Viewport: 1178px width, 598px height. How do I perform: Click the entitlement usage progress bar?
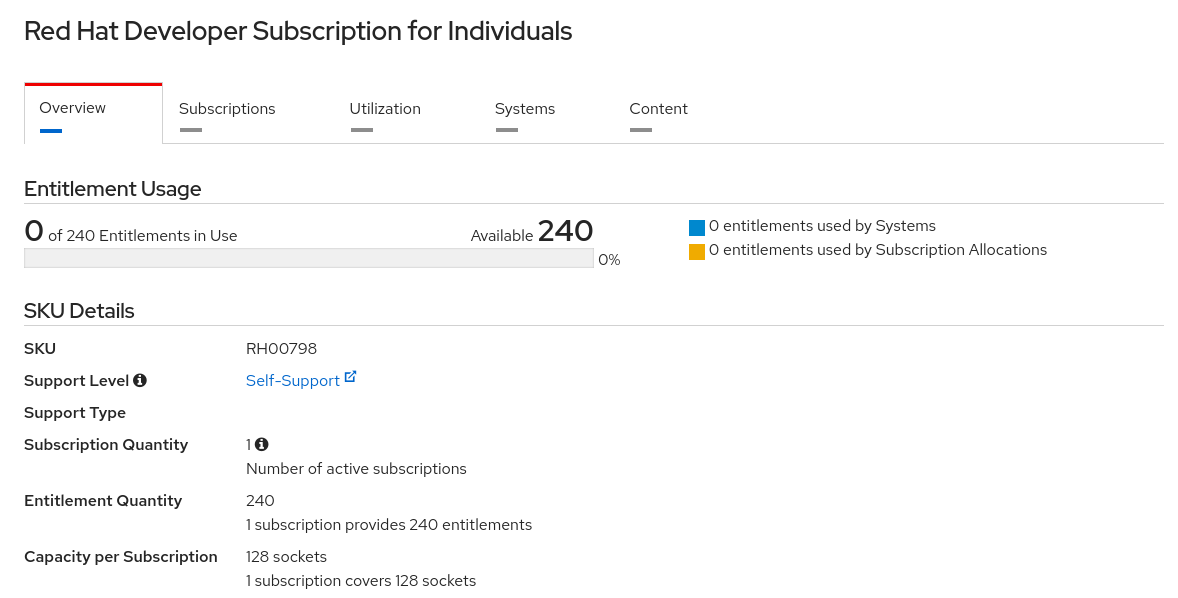[x=309, y=258]
